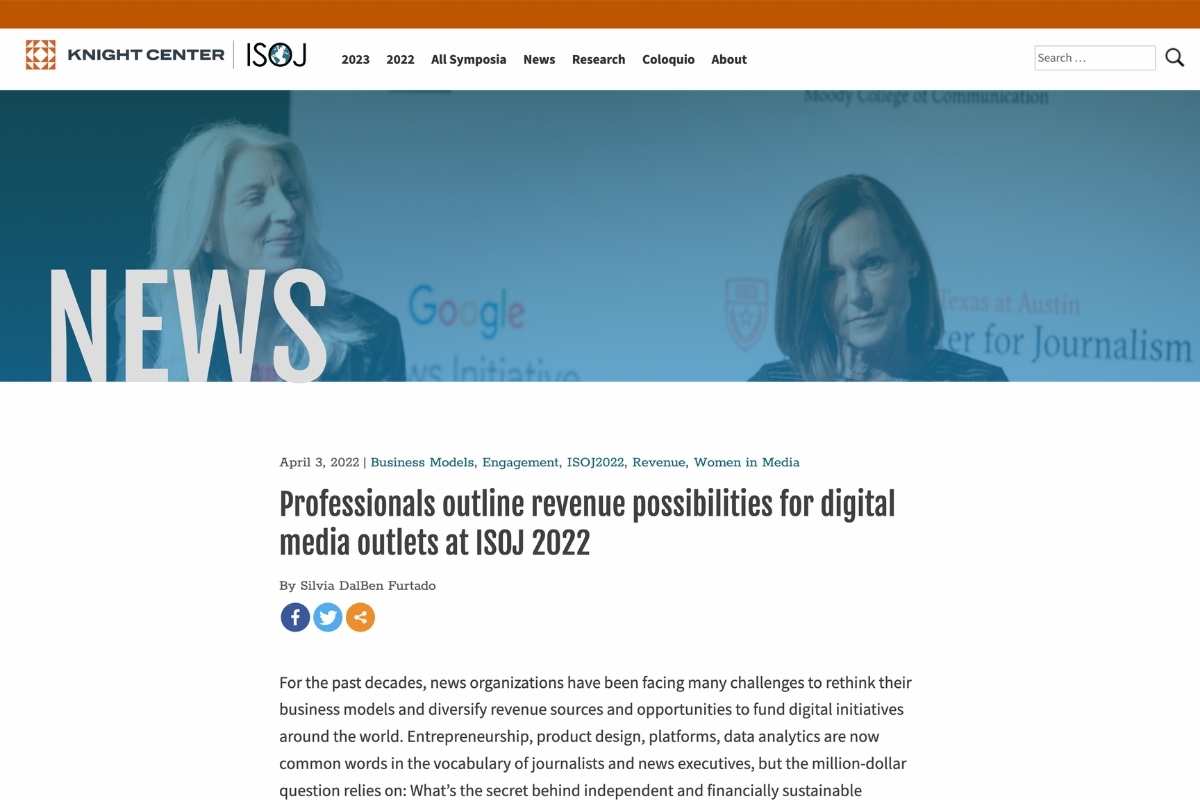Image resolution: width=1200 pixels, height=800 pixels.
Task: View Women in Media category
Action: coord(746,463)
